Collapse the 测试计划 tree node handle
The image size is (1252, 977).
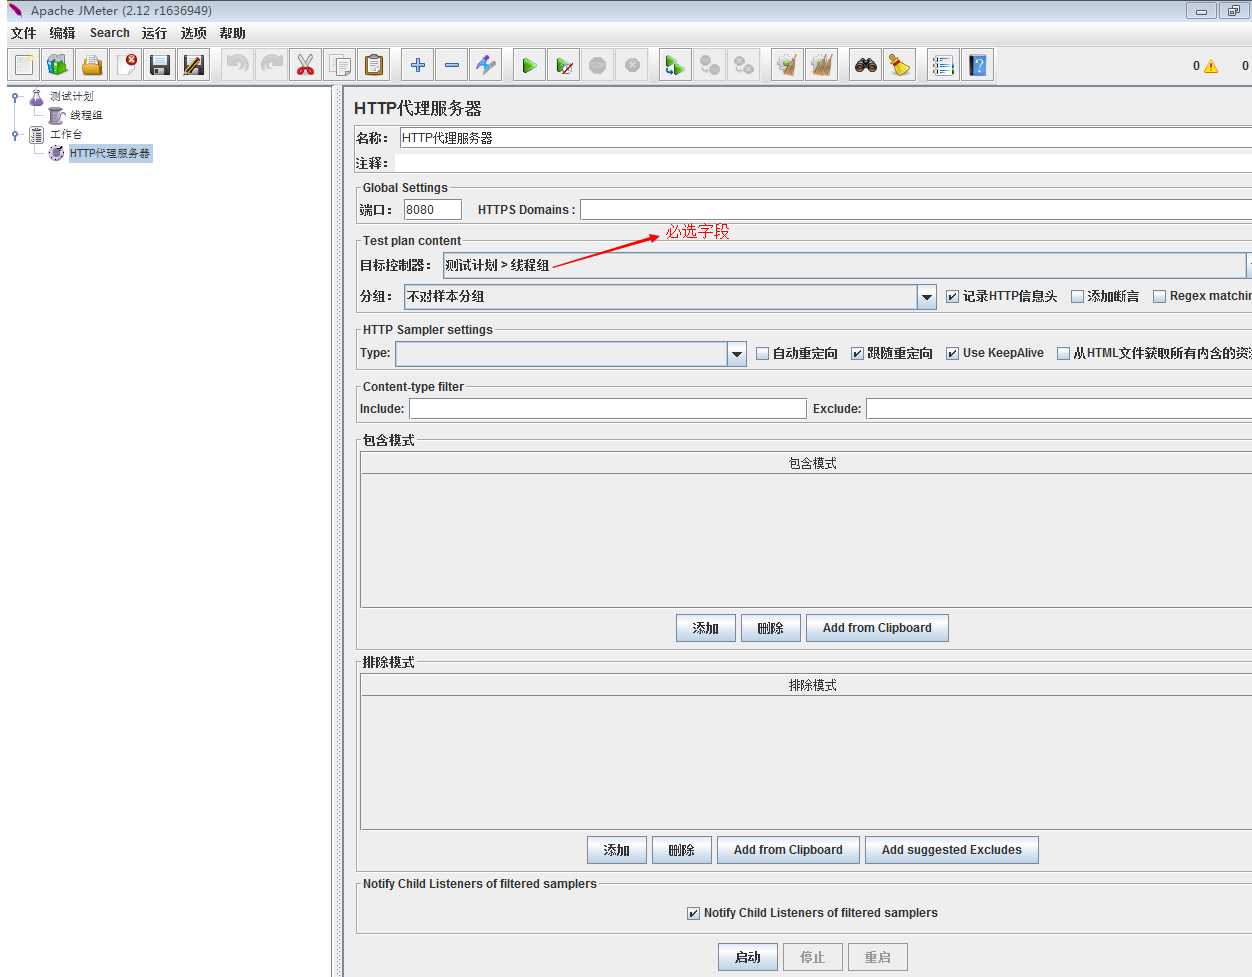(15, 97)
